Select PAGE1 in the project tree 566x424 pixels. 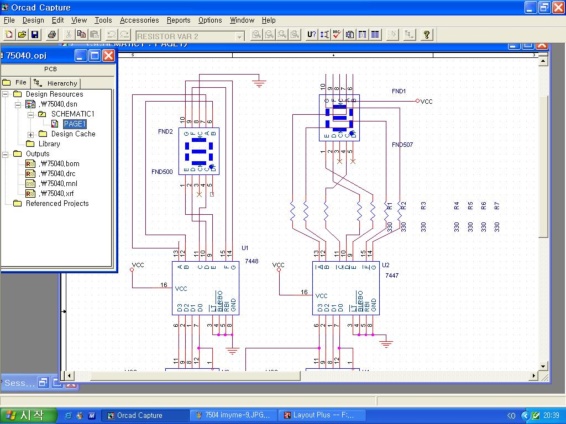point(74,124)
